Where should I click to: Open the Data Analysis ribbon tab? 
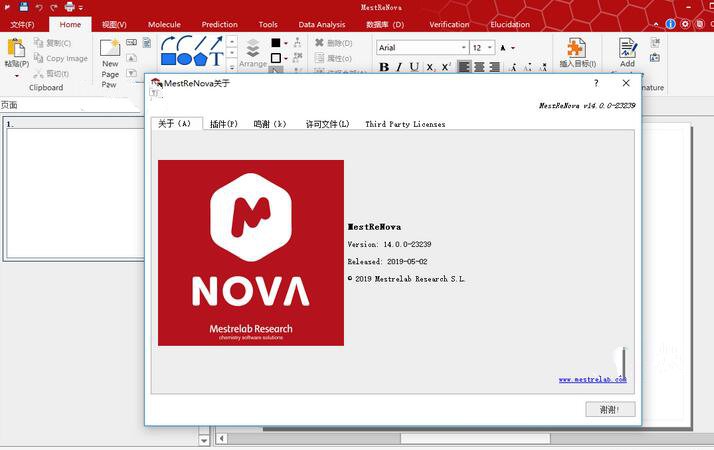321,25
